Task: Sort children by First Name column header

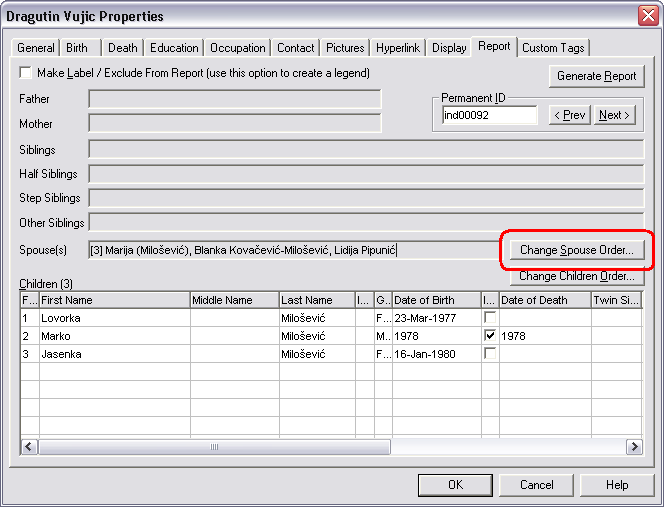Action: [x=113, y=300]
